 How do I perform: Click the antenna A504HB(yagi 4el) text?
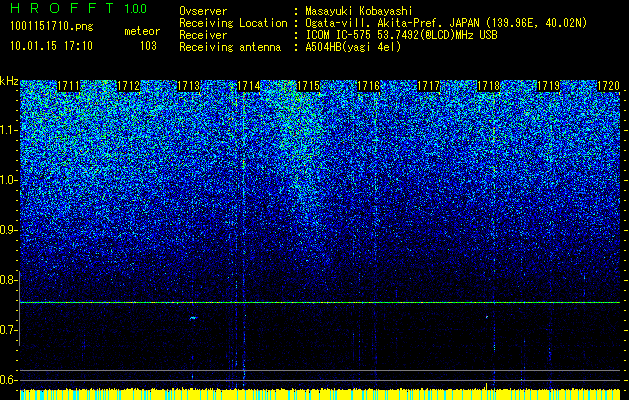coord(353,47)
